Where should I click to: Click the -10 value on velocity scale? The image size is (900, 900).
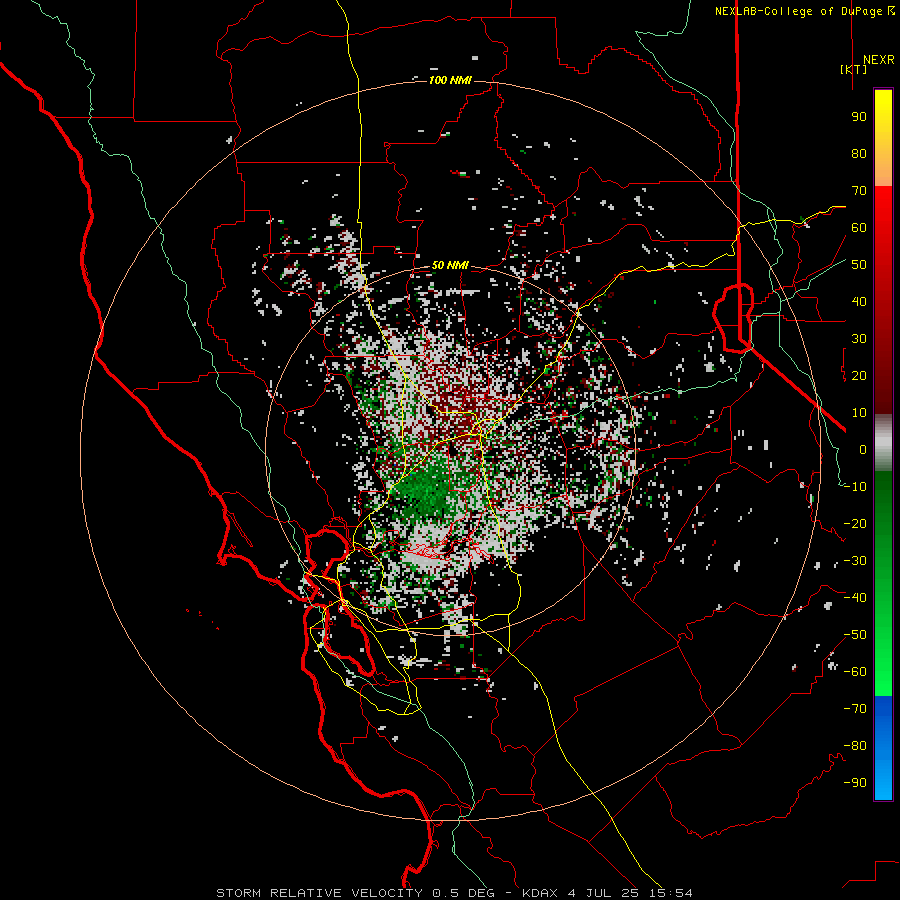[855, 487]
